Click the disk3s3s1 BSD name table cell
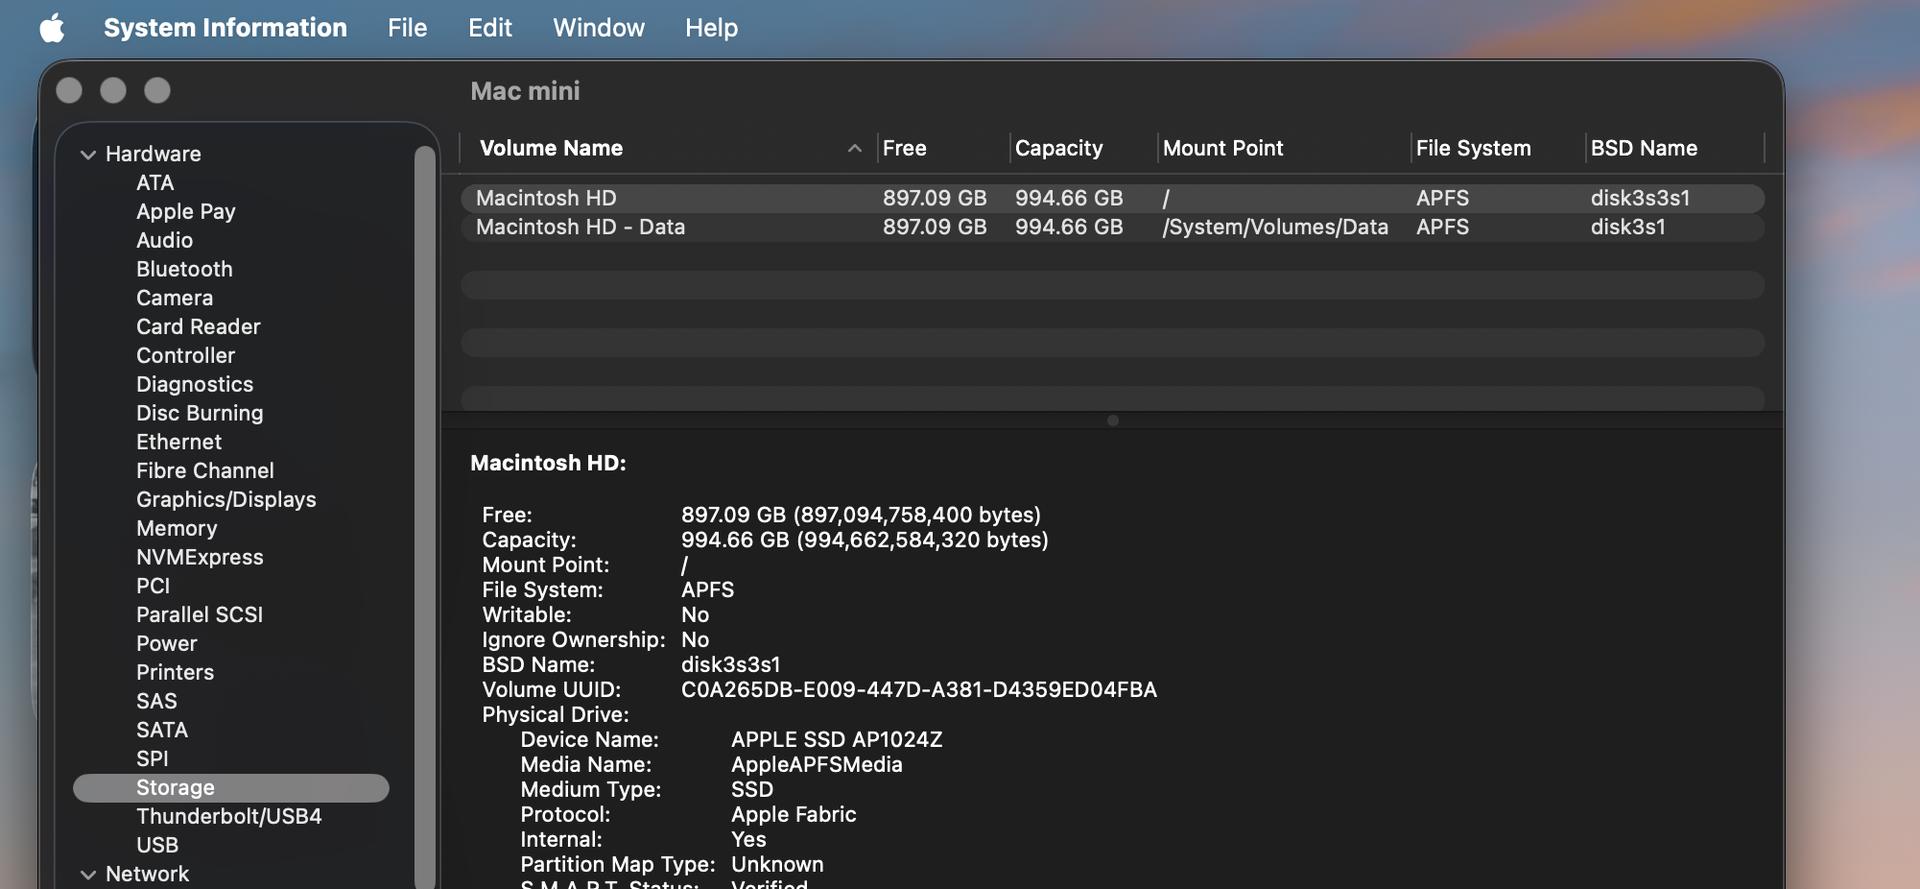Screen dimensions: 1920x889 (1640, 198)
